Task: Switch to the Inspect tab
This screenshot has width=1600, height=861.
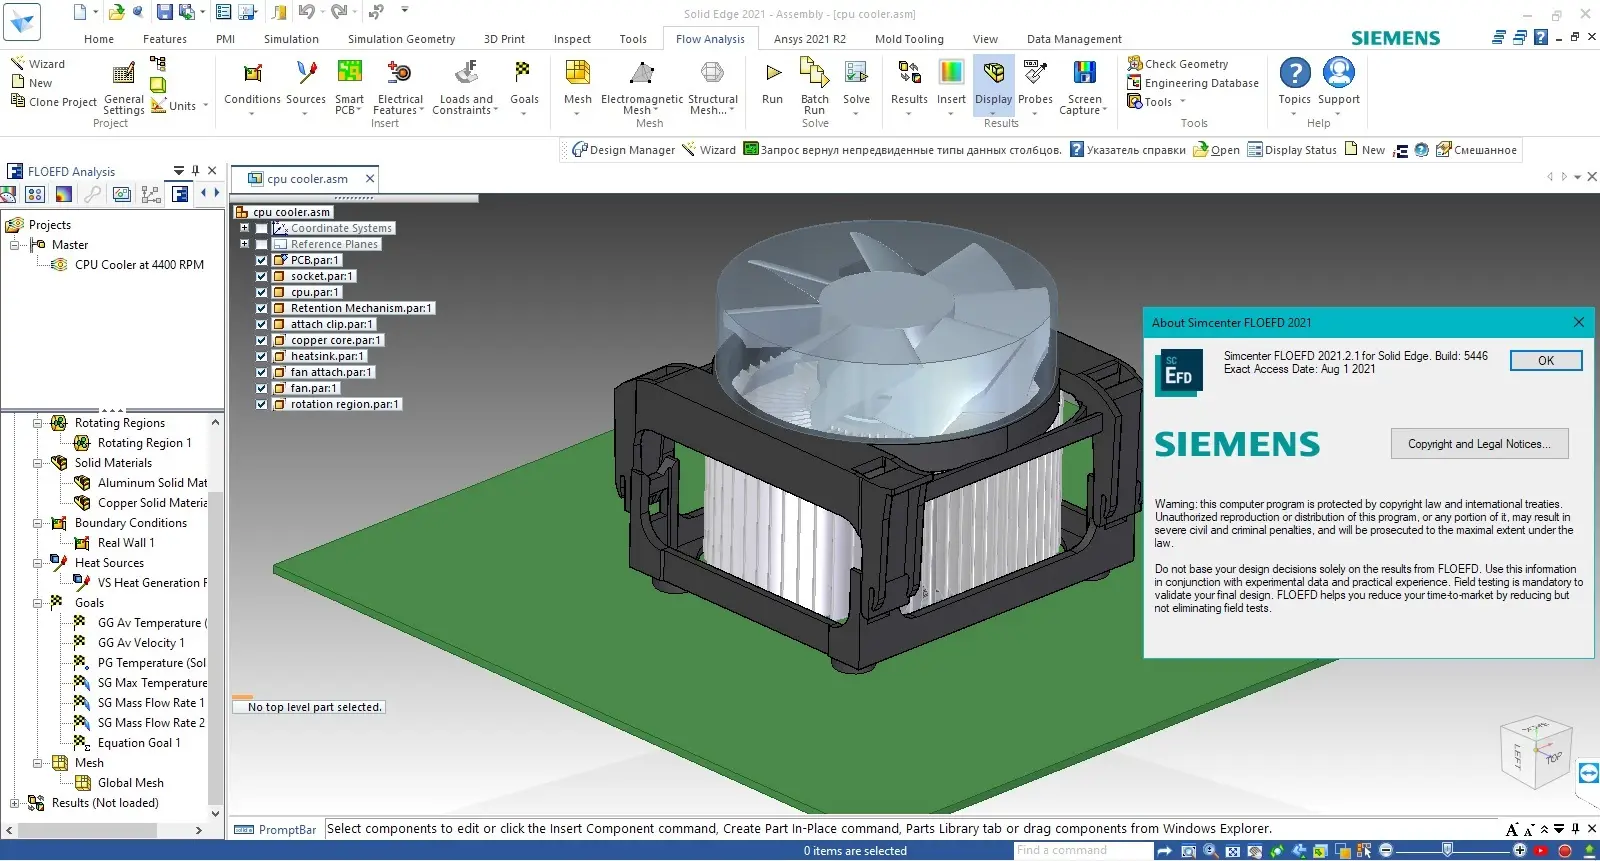Action: tap(572, 39)
